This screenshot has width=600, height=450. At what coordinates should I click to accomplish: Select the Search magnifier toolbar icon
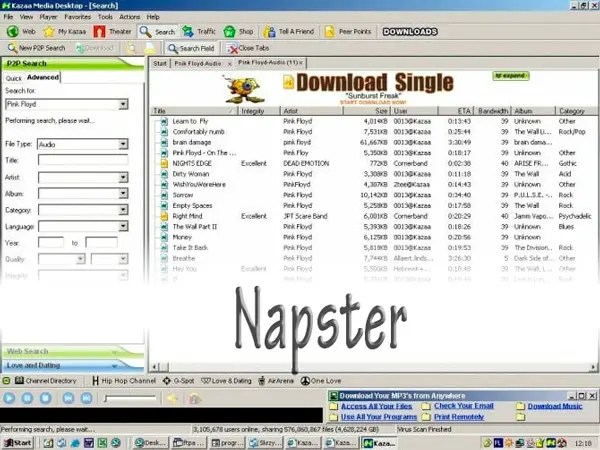[145, 31]
